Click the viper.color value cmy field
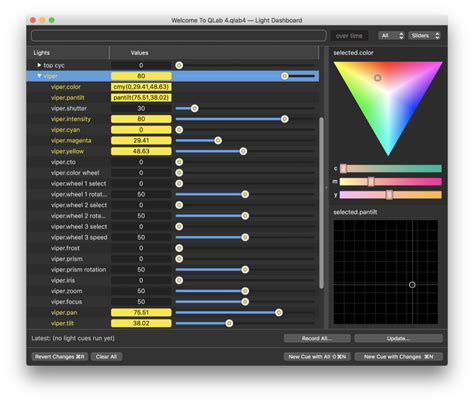The height and width of the screenshot is (403, 474). pyautogui.click(x=141, y=87)
